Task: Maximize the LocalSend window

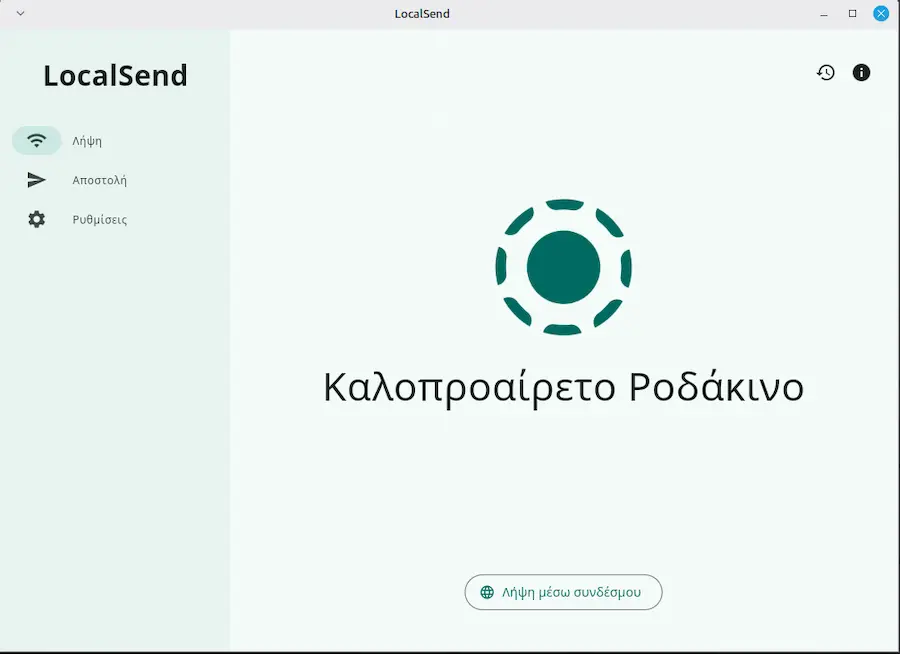Action: click(852, 13)
